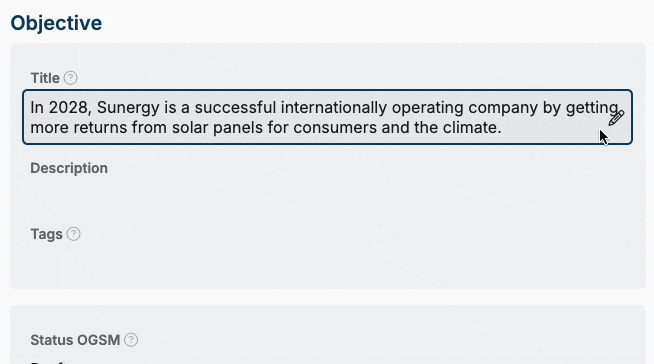The image size is (654, 364).
Task: Select the Objective heading
Action: coord(56,23)
